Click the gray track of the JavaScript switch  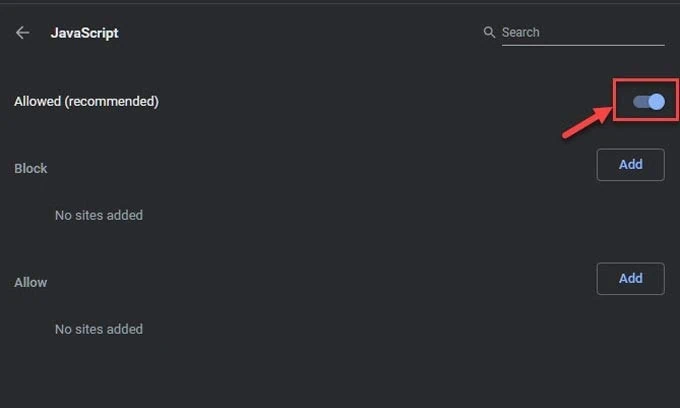[640, 102]
